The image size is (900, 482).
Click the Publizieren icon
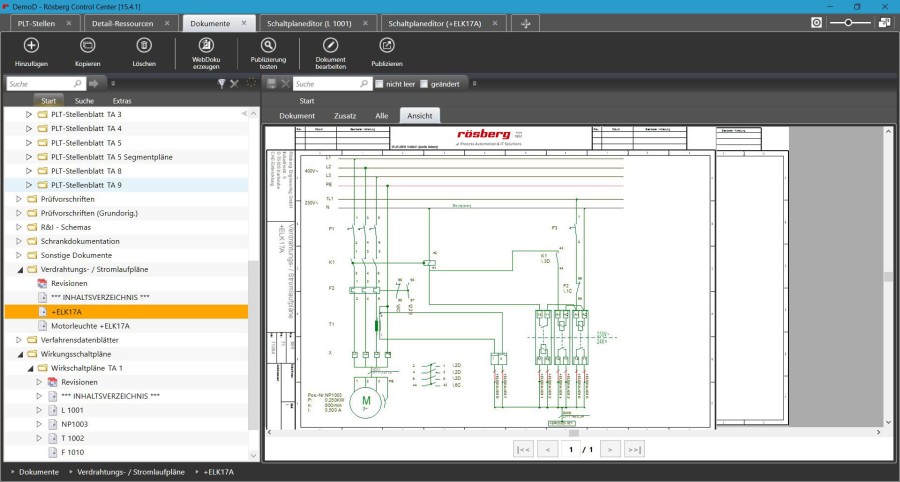[x=387, y=45]
